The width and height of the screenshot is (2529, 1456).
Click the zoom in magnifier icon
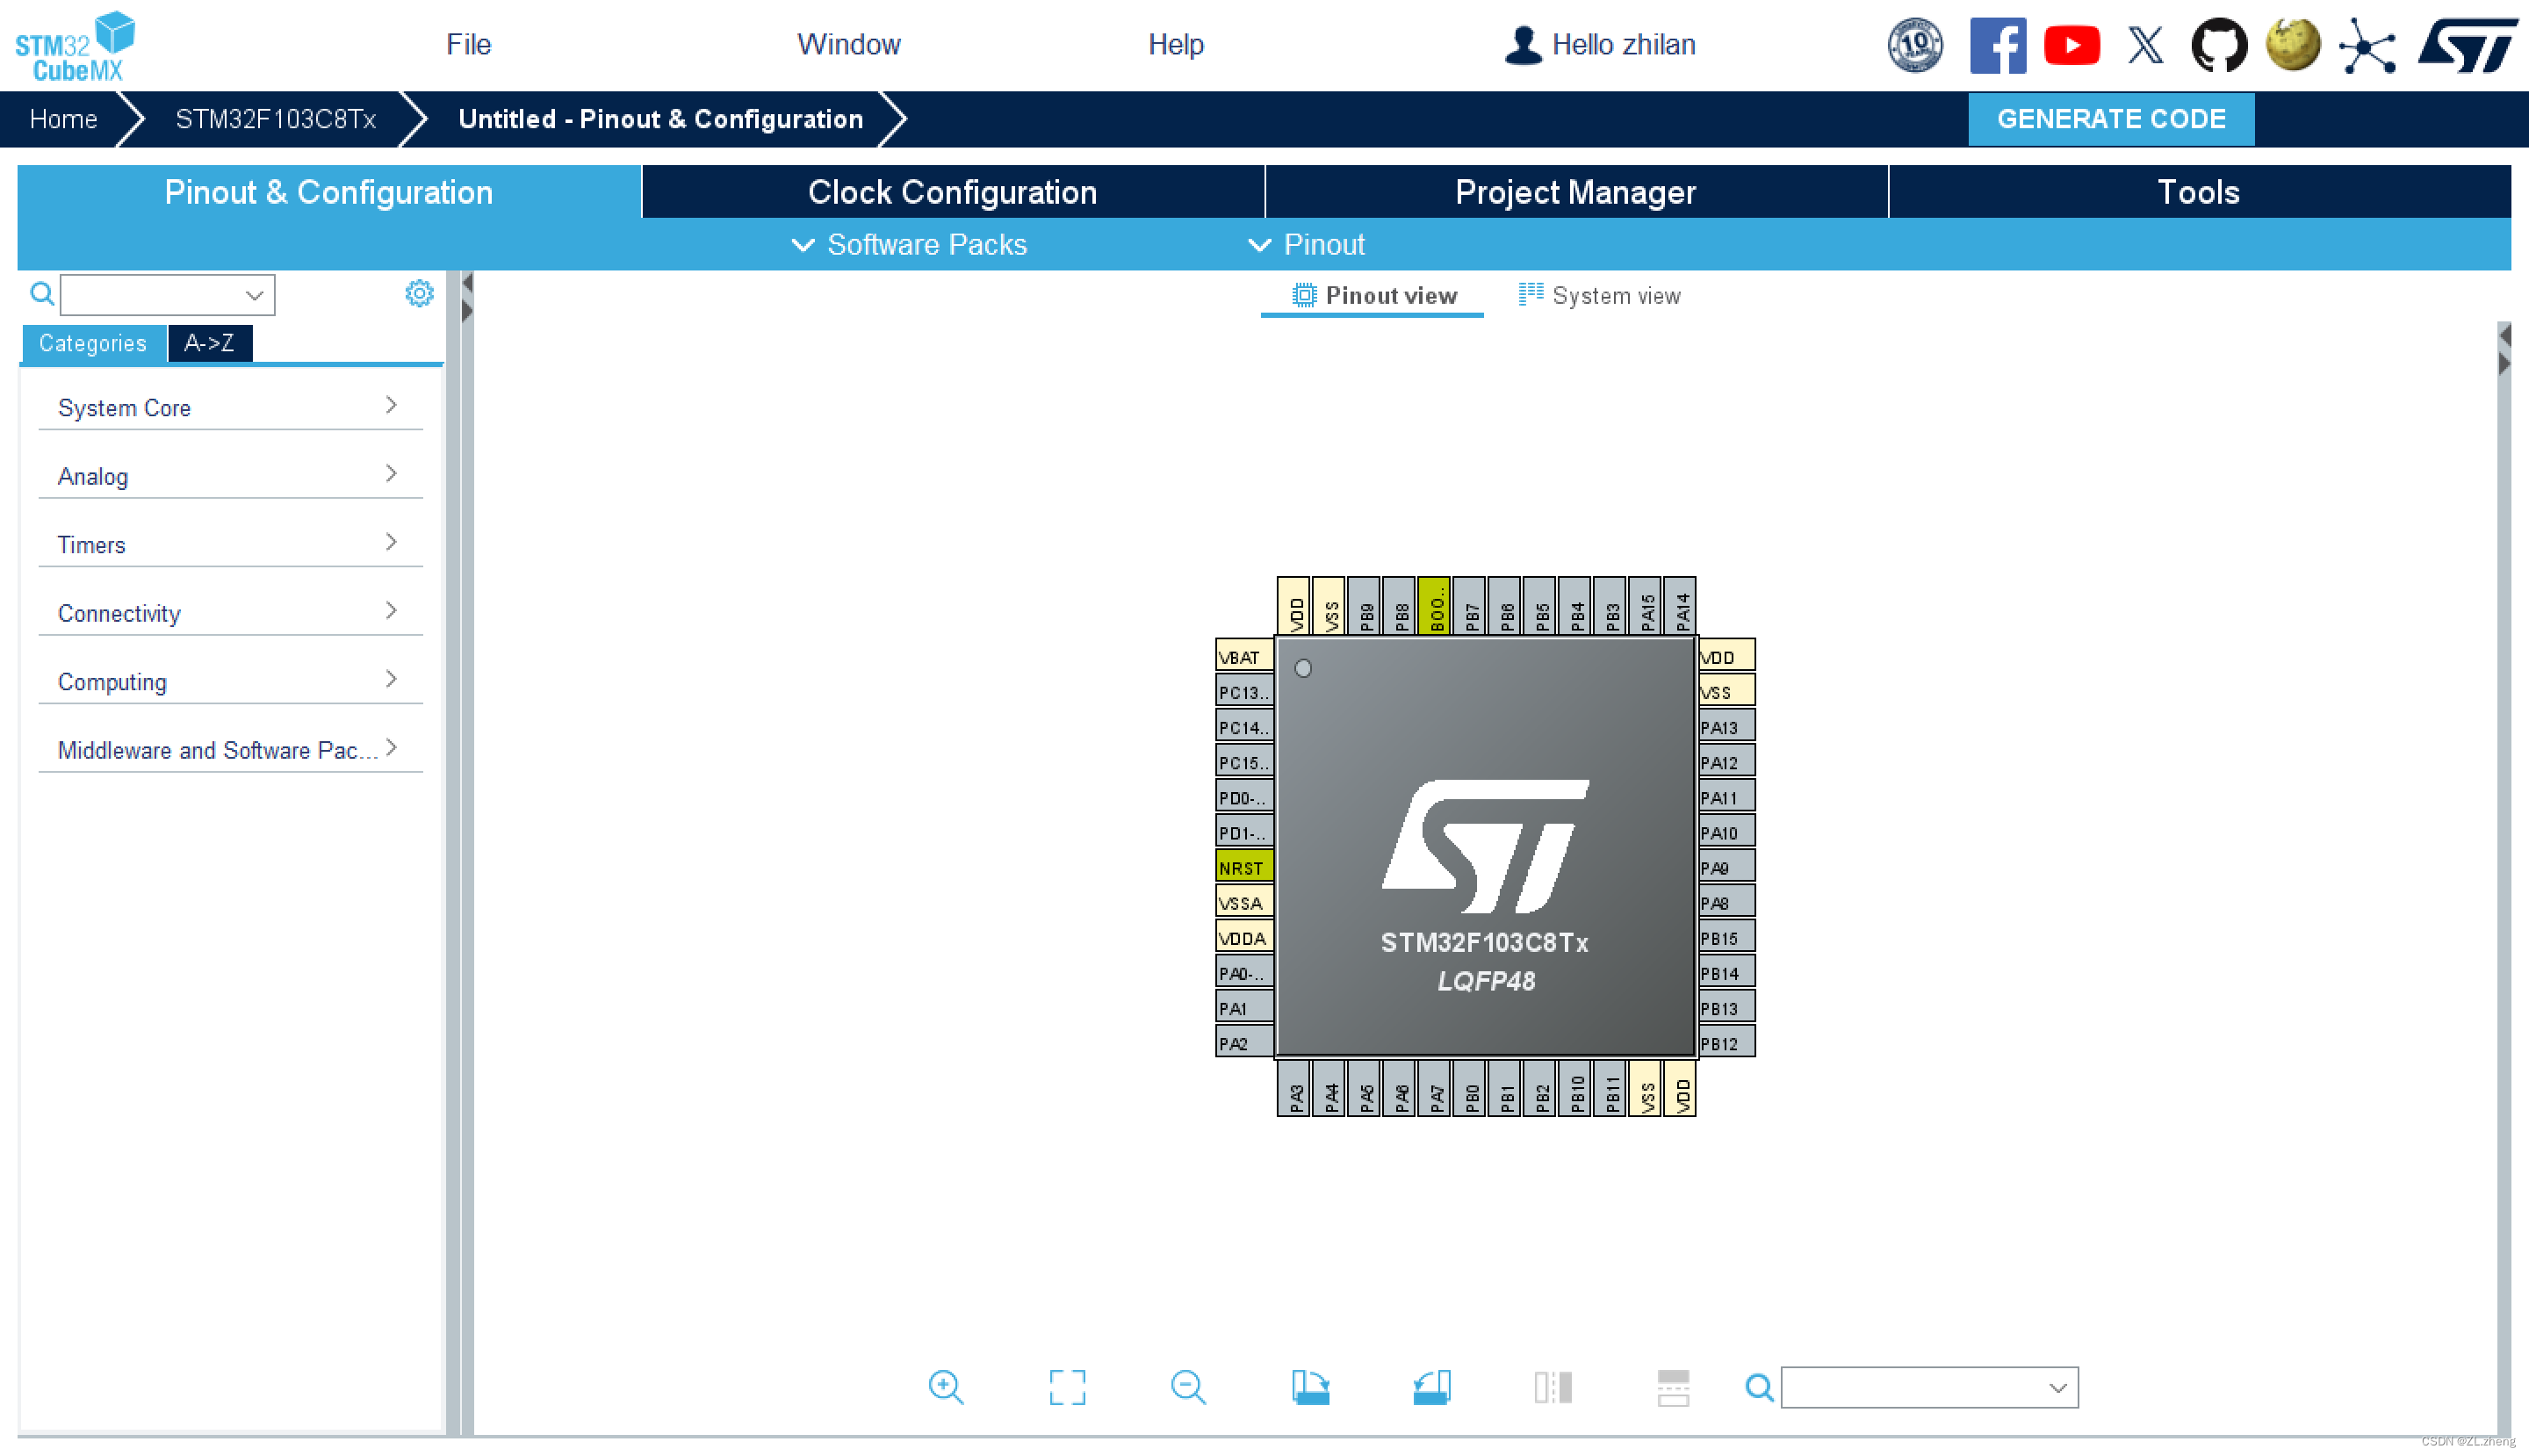click(945, 1387)
